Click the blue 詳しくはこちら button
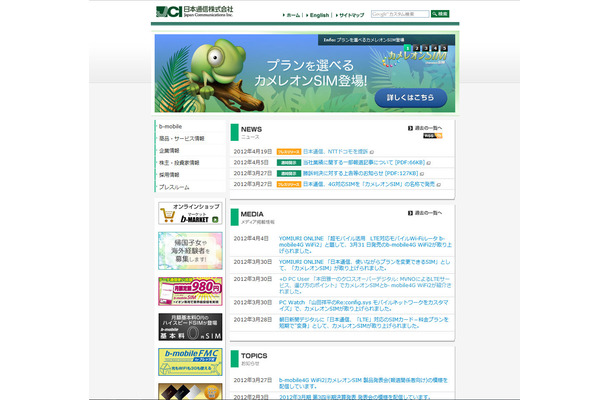Viewport: 610px width, 400px height. click(x=411, y=98)
